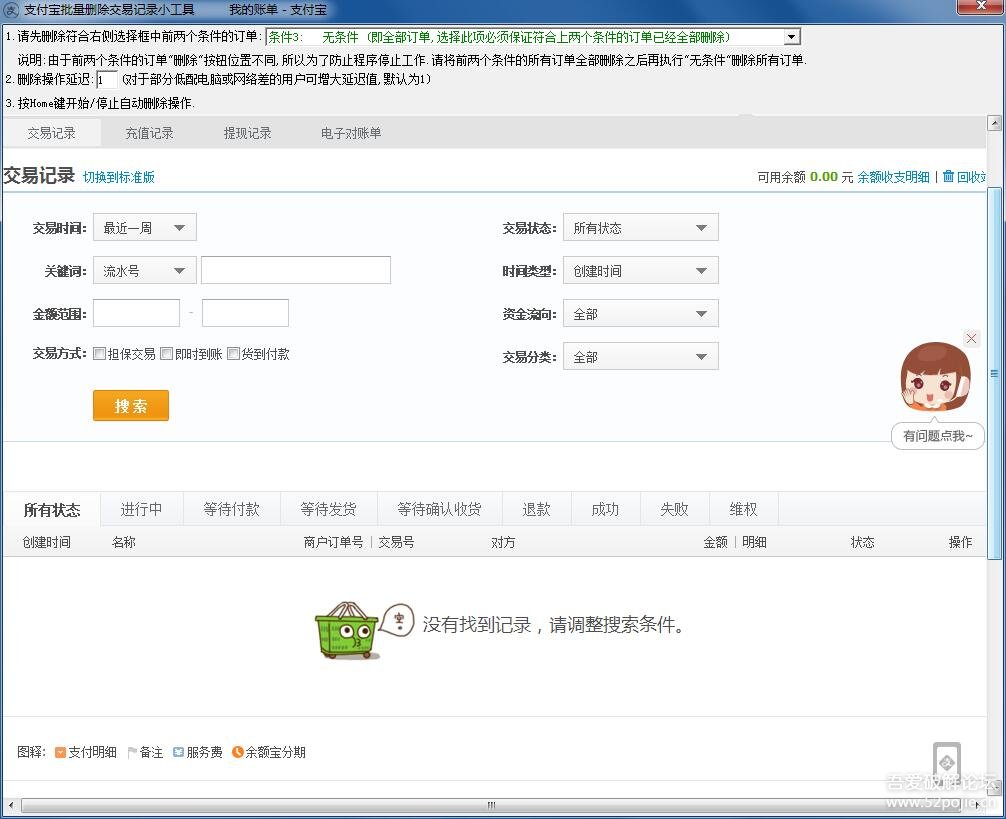Close the customer service helper popup

point(971,339)
